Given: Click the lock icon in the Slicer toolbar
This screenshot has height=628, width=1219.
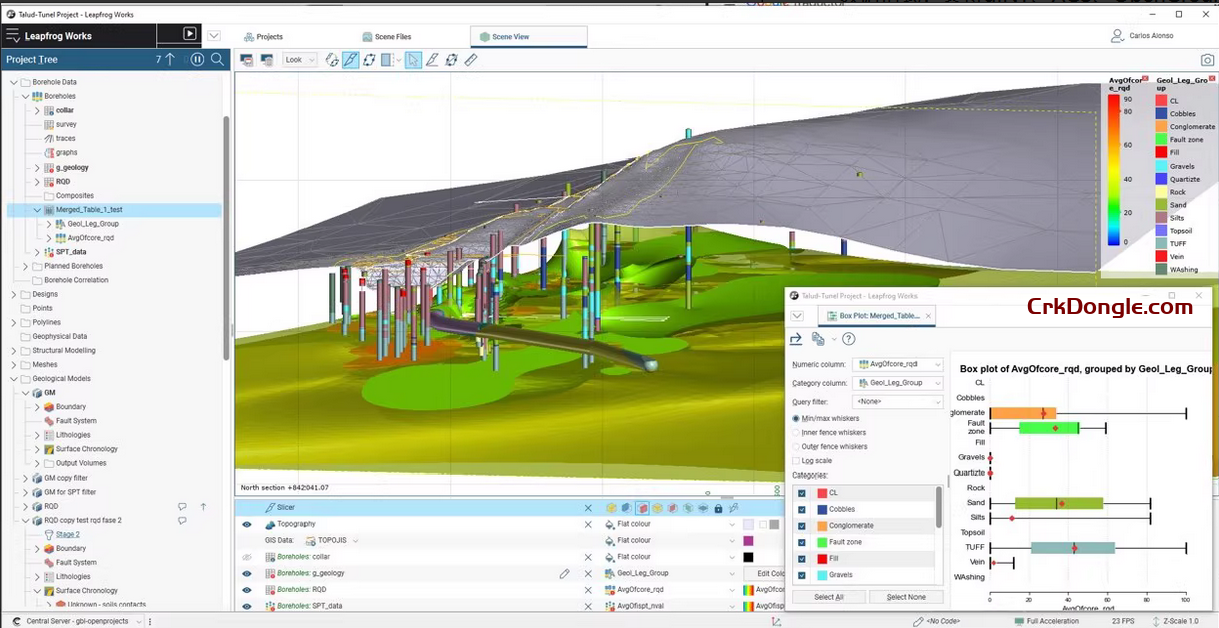Looking at the screenshot, I should tap(718, 508).
